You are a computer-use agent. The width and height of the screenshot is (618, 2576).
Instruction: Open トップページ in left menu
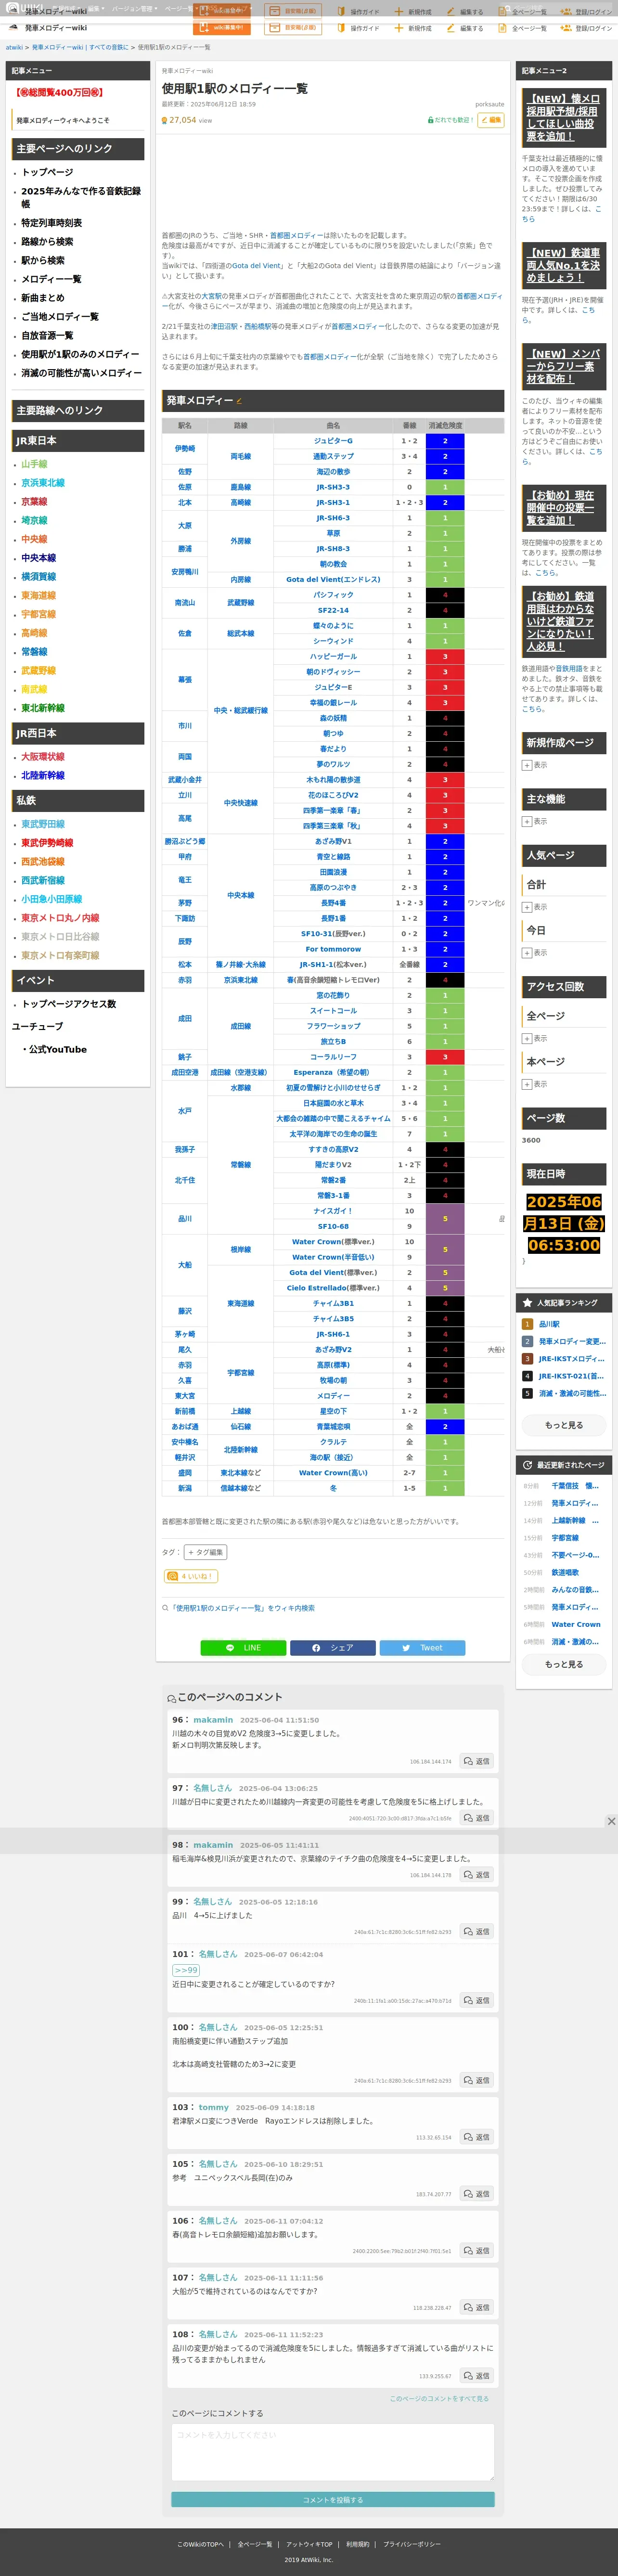[47, 172]
